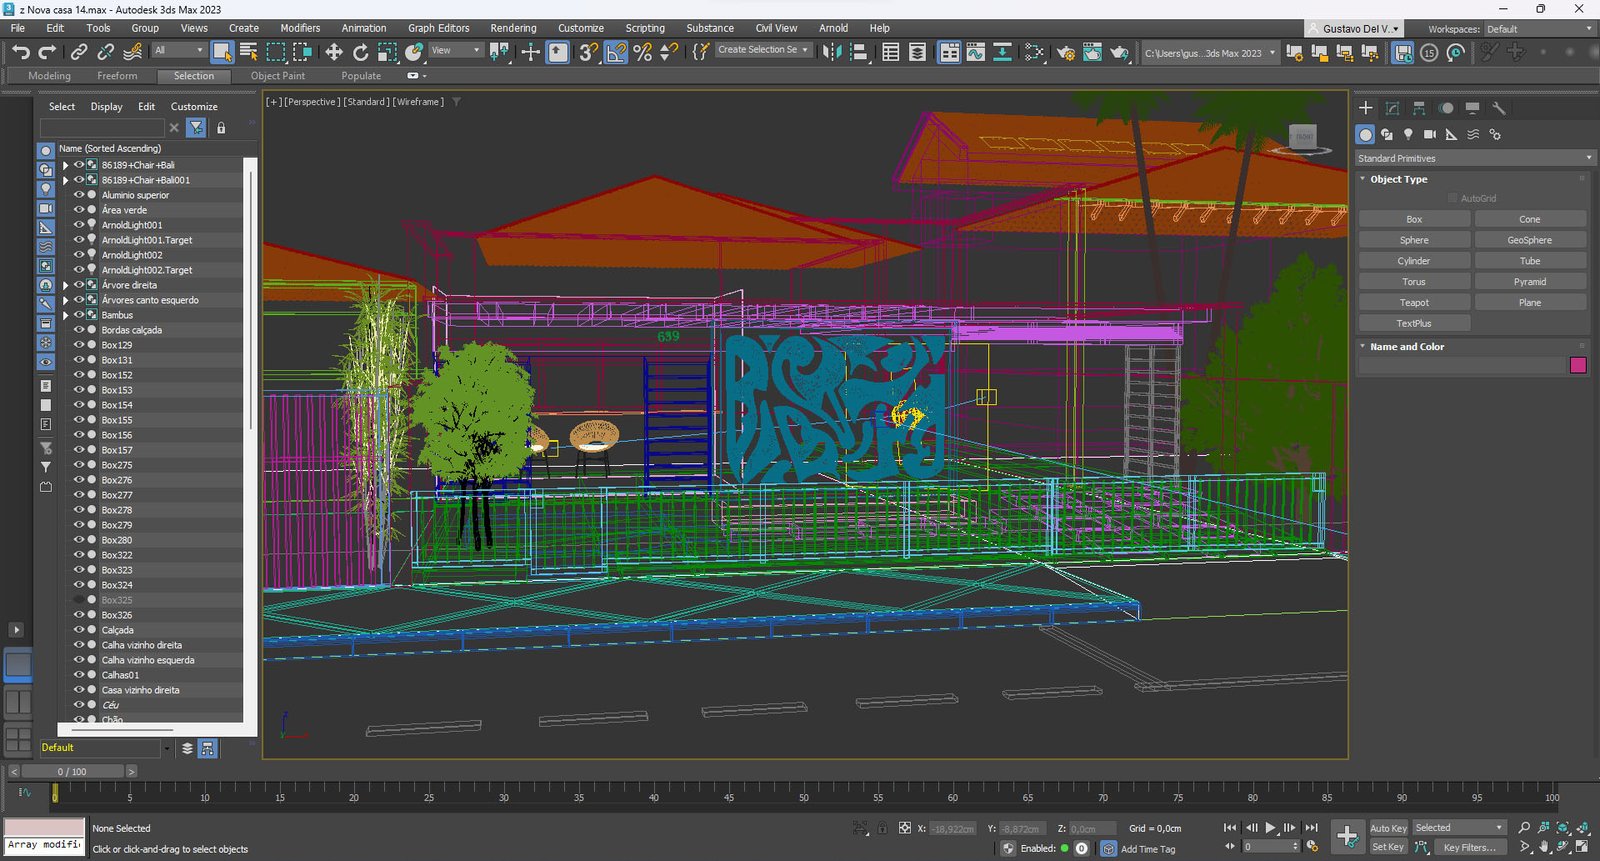
Task: Open the Display command panel
Action: pyautogui.click(x=1472, y=108)
